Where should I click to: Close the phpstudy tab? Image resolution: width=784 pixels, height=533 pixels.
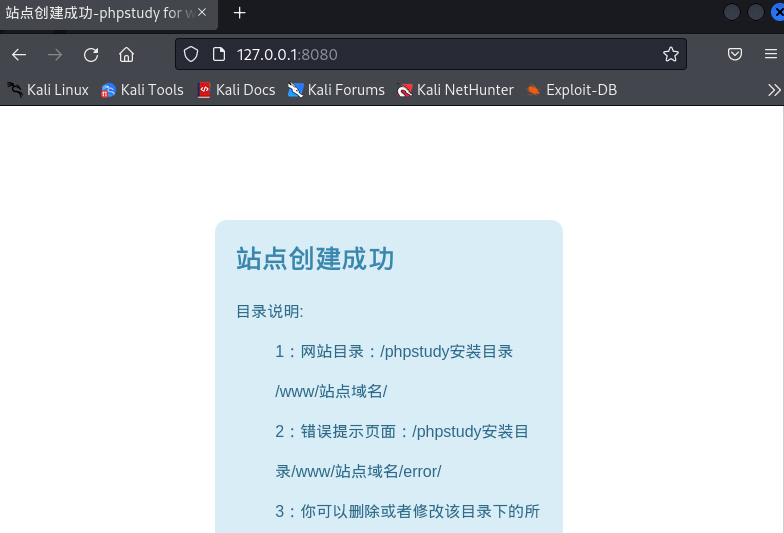click(x=202, y=12)
